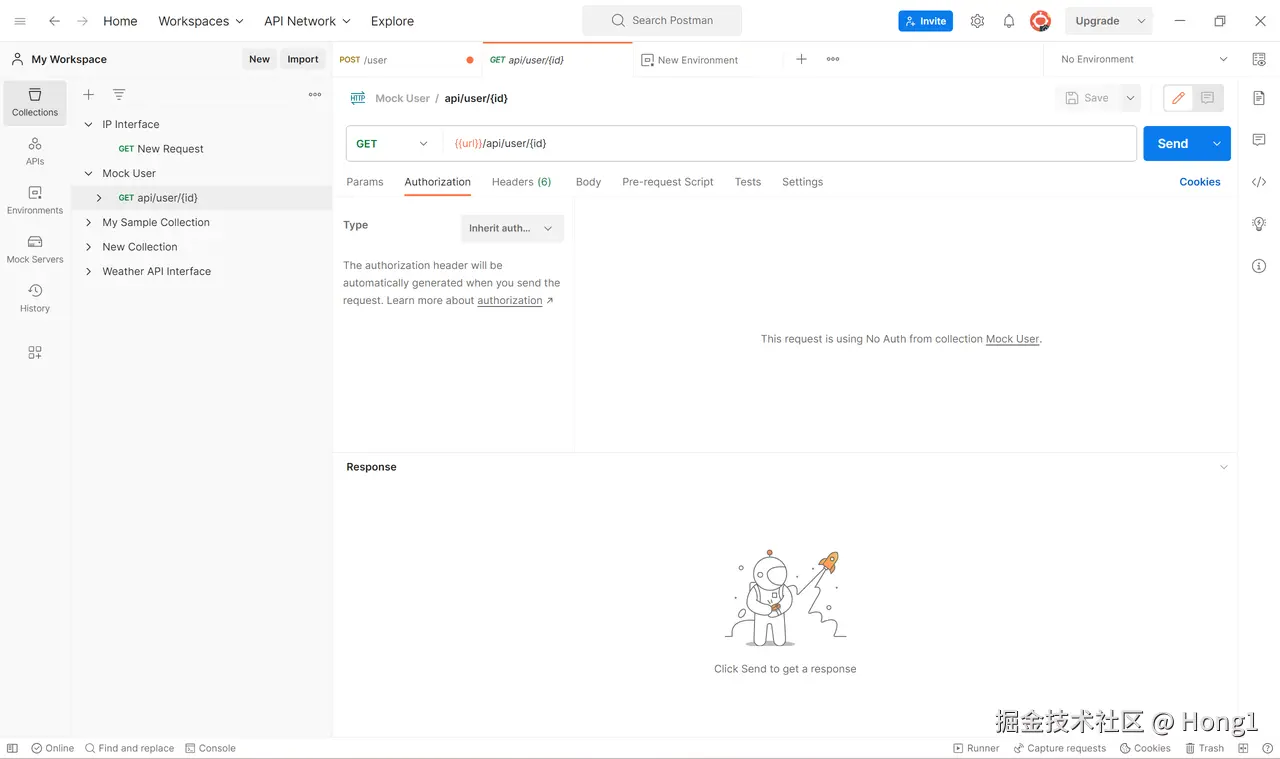The width and height of the screenshot is (1280, 759).
Task: Open the Collections sidebar section
Action: pos(35,102)
